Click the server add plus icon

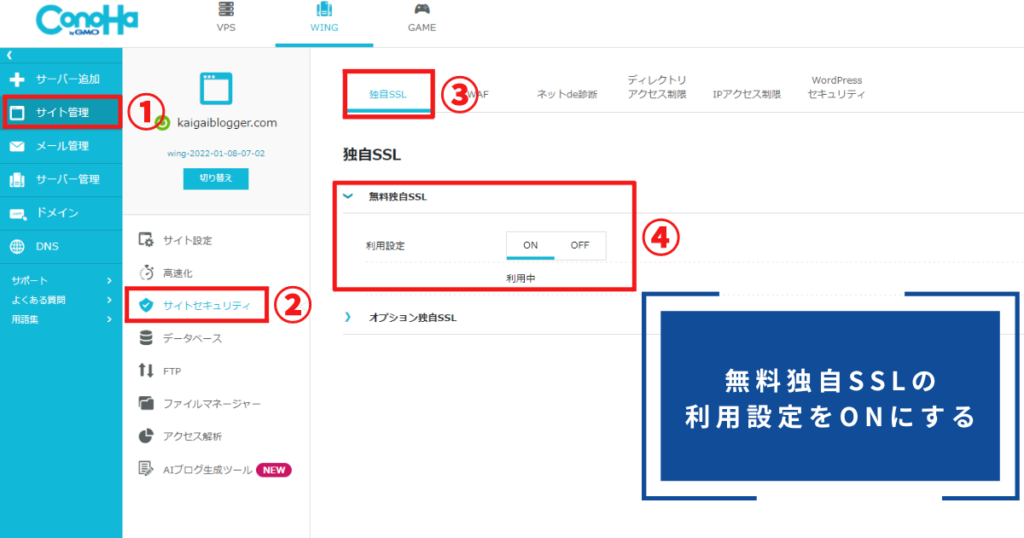tap(17, 79)
